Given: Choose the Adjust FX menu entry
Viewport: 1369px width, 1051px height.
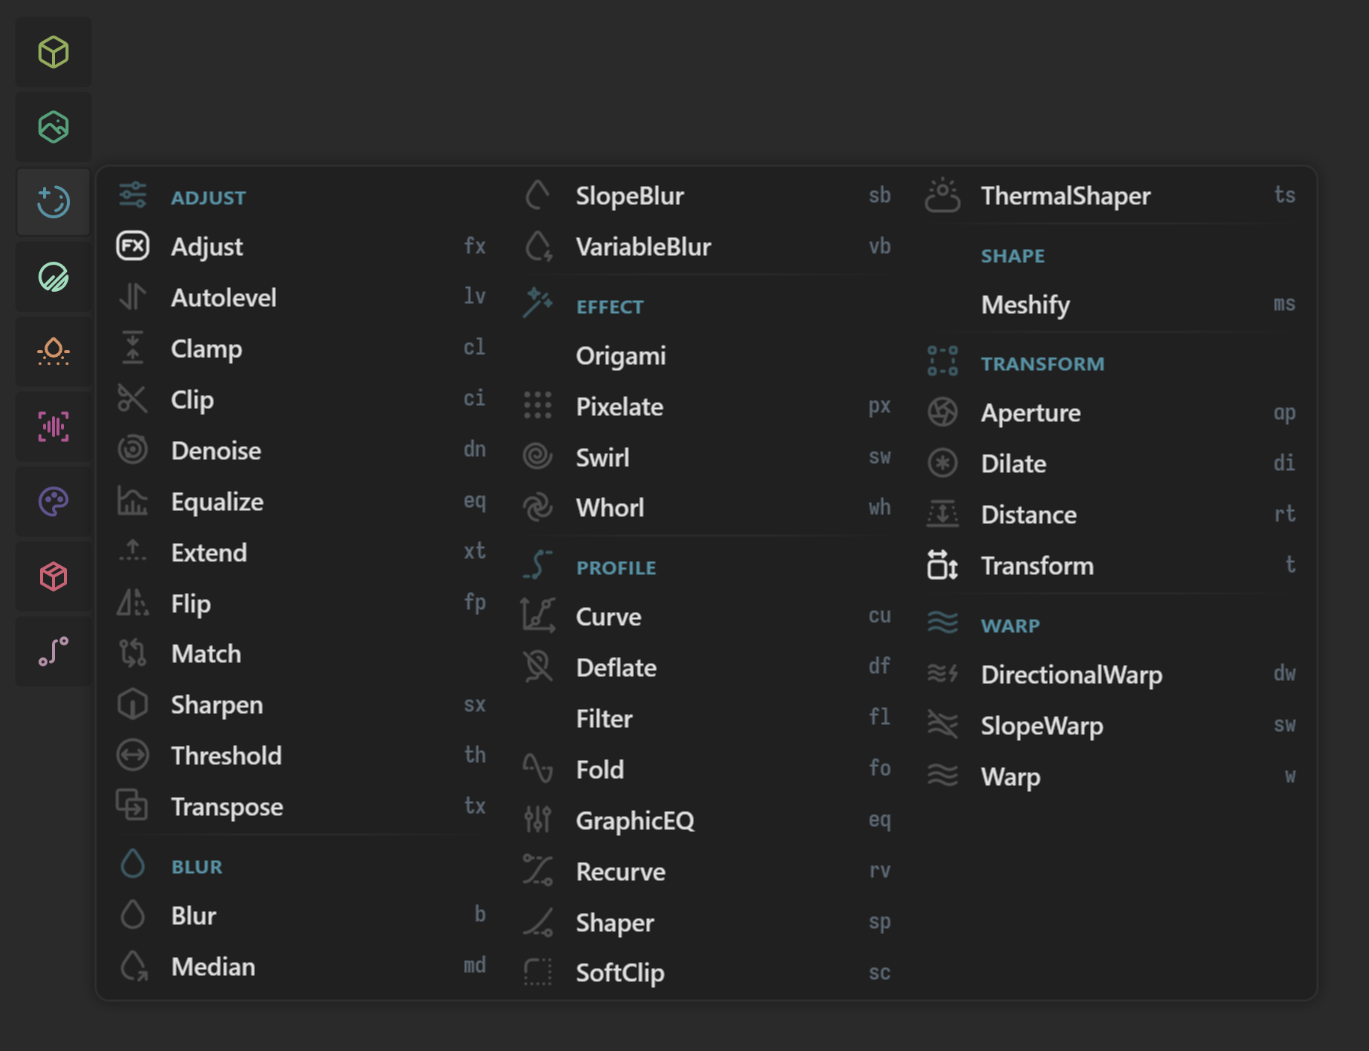Looking at the screenshot, I should (302, 246).
